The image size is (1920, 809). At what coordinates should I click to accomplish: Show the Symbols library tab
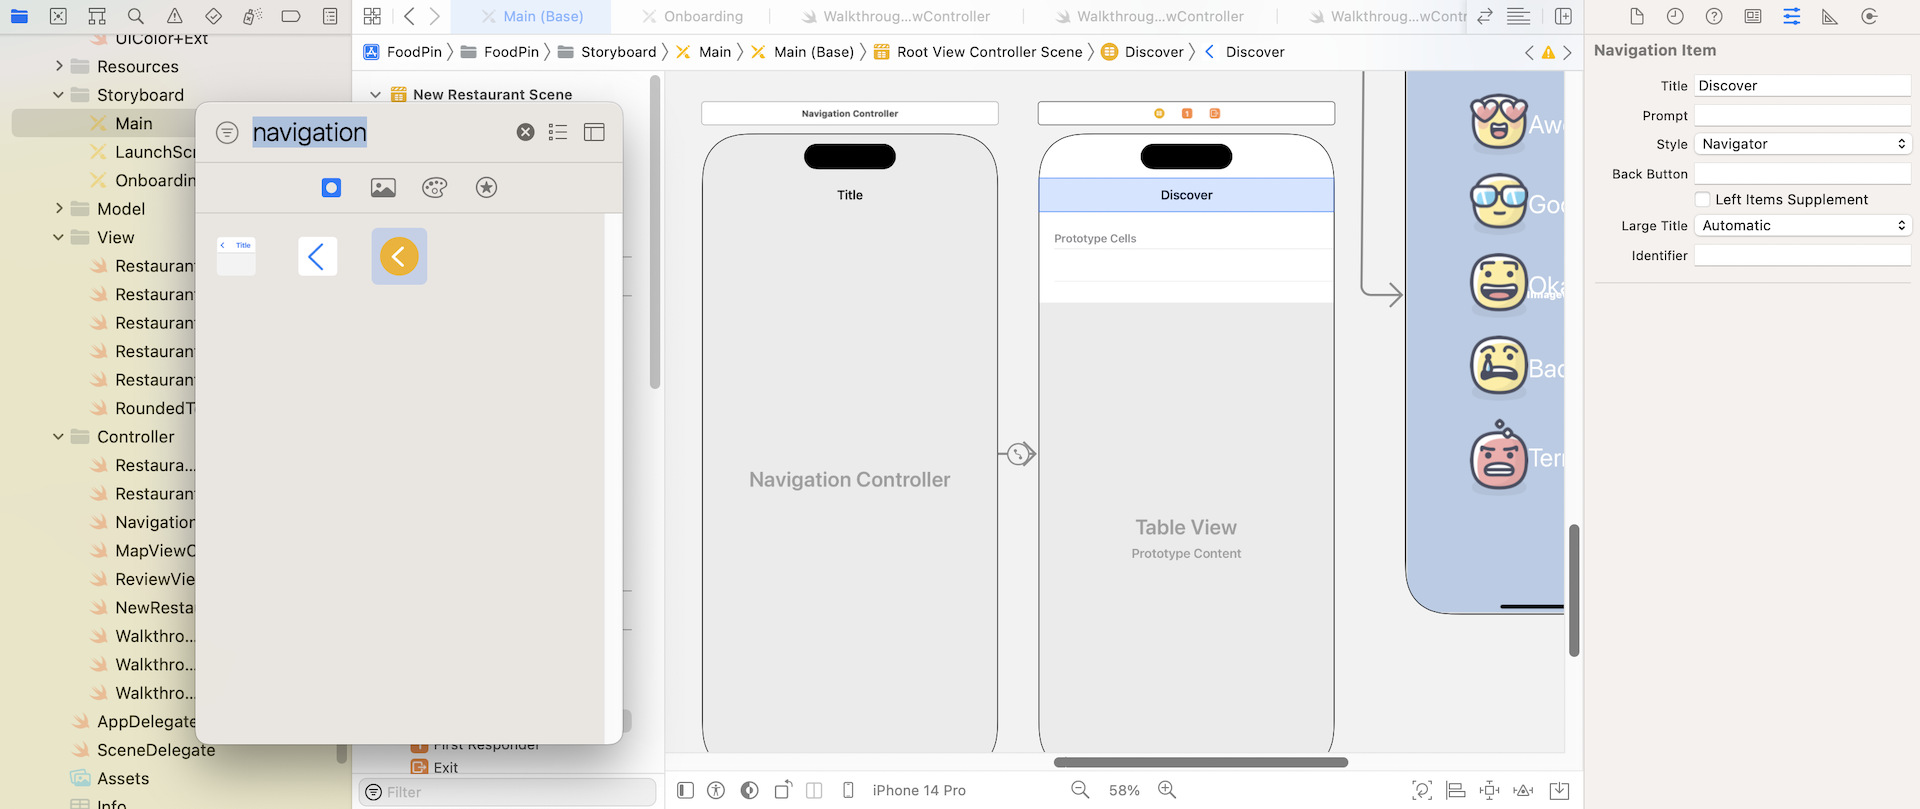[486, 187]
